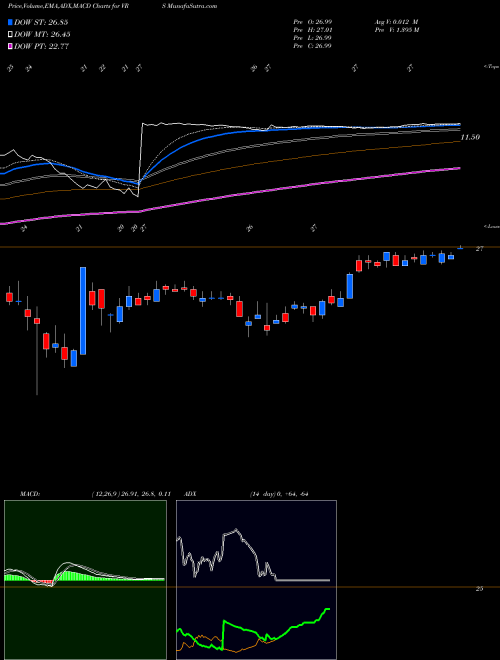Click the '25' price axis label
The height and width of the screenshot is (660, 500).
click(479, 589)
